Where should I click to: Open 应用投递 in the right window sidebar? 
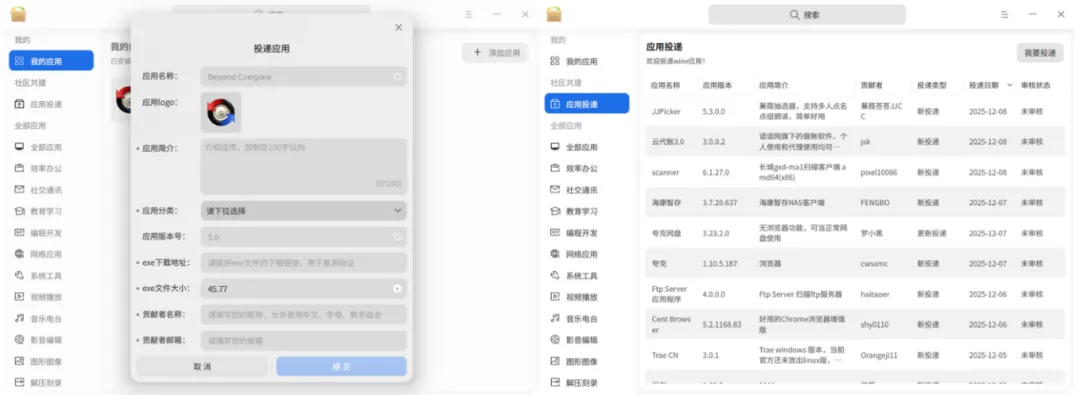[x=586, y=104]
